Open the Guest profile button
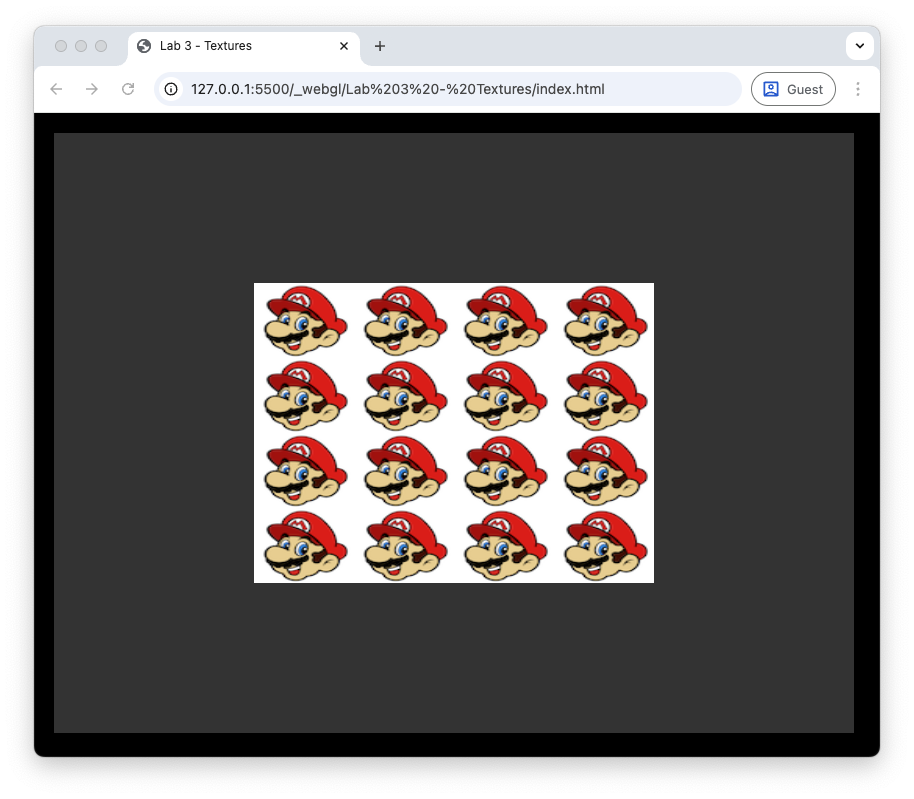The image size is (914, 799). [x=793, y=89]
